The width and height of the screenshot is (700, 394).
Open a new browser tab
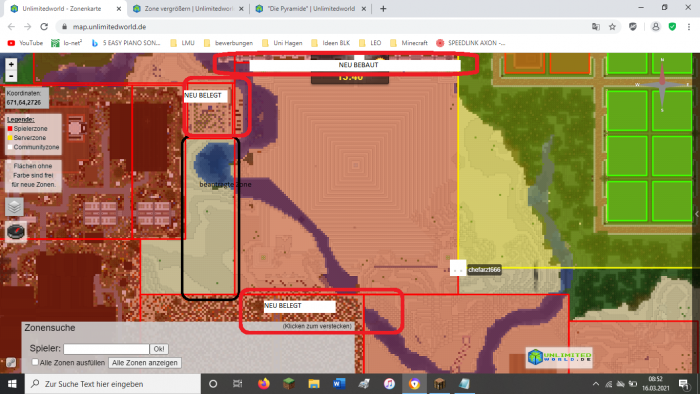pyautogui.click(x=383, y=8)
